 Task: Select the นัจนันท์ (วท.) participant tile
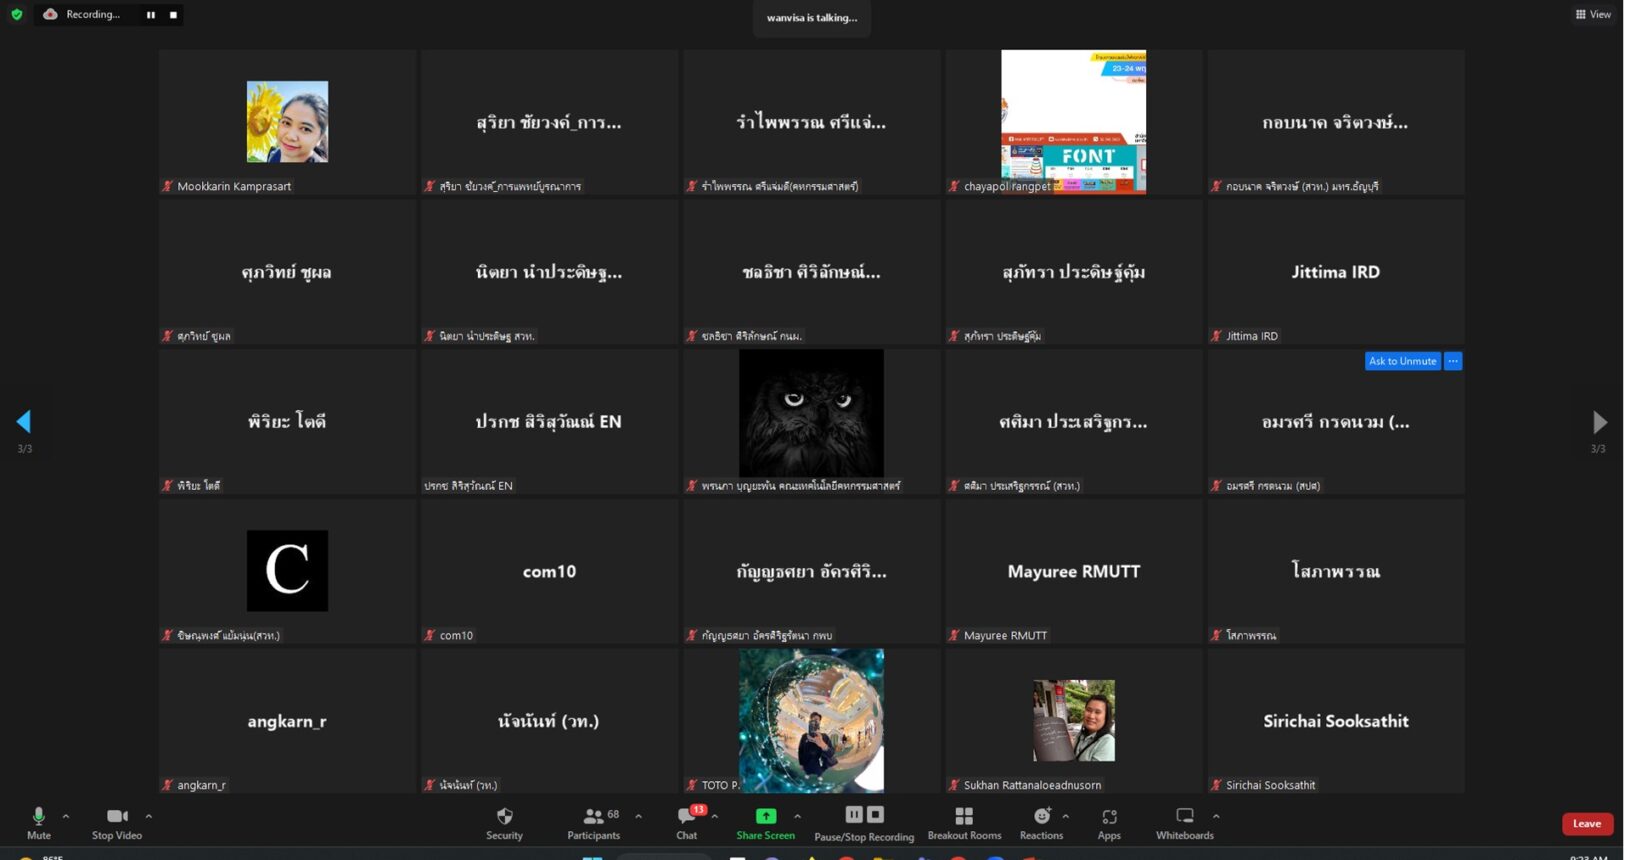[x=549, y=721]
